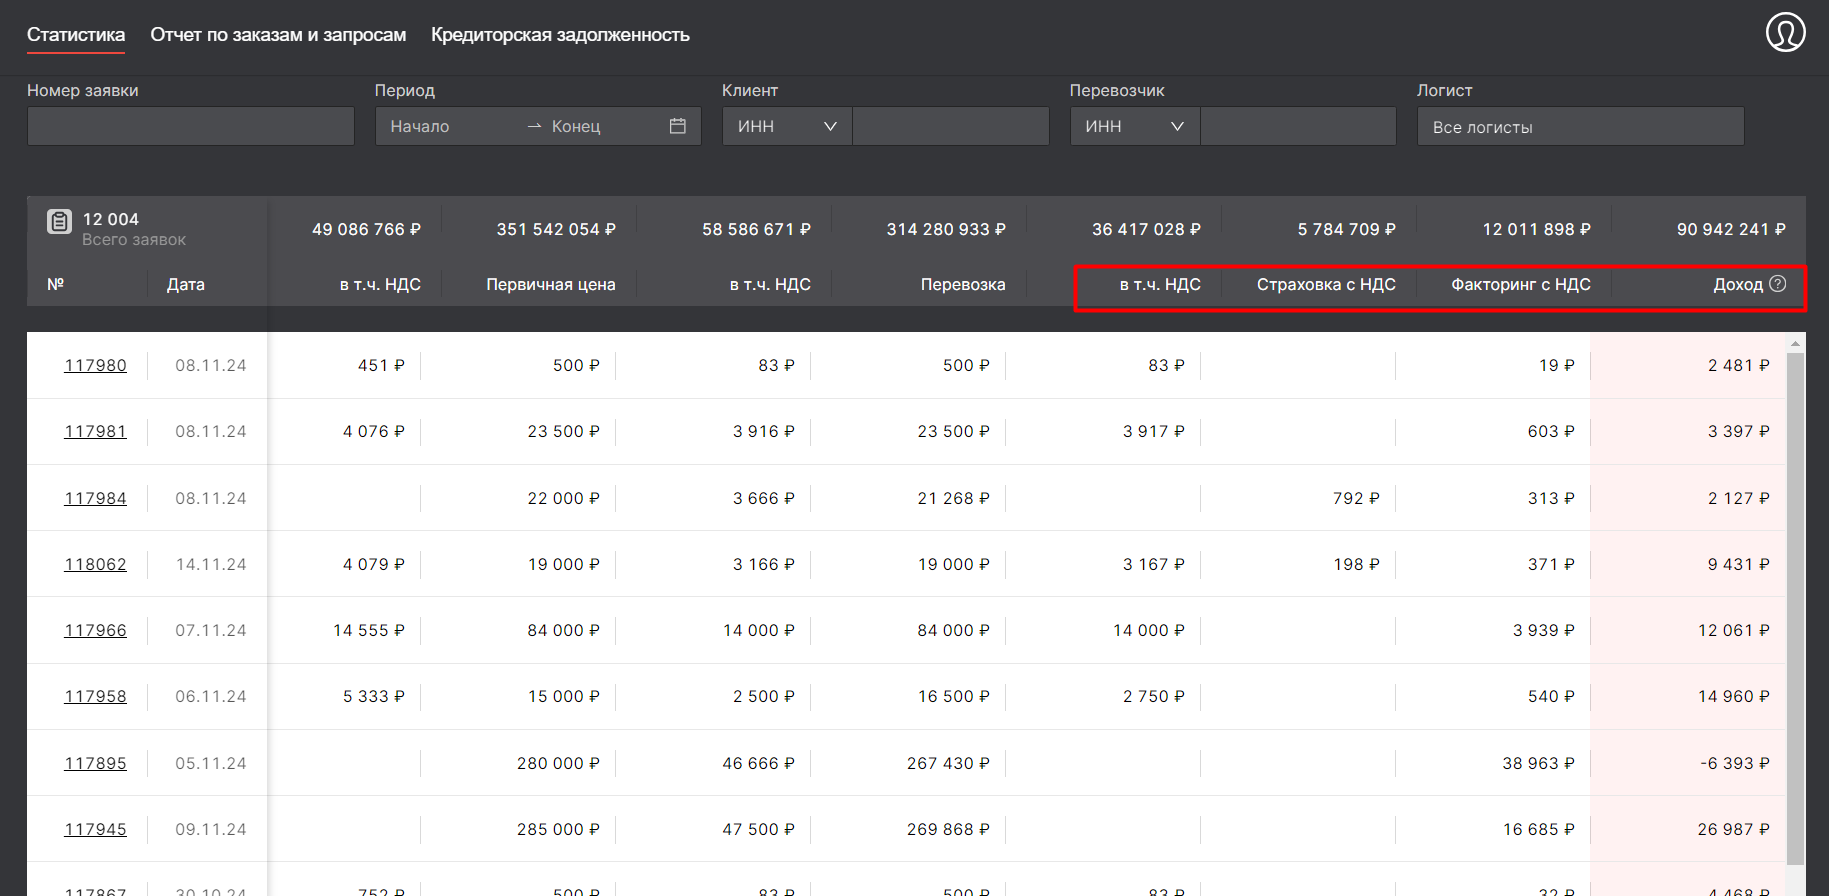1829x896 pixels.
Task: Click insurance value 198 ₽
Action: click(1356, 564)
